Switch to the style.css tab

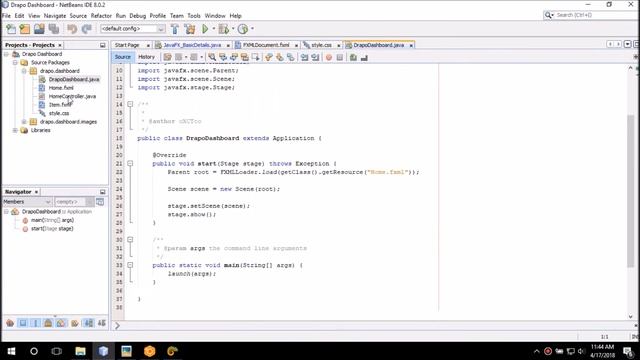point(321,45)
